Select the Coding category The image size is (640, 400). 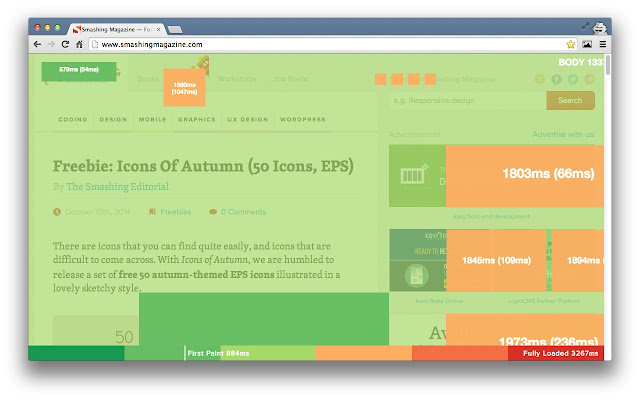[73, 120]
